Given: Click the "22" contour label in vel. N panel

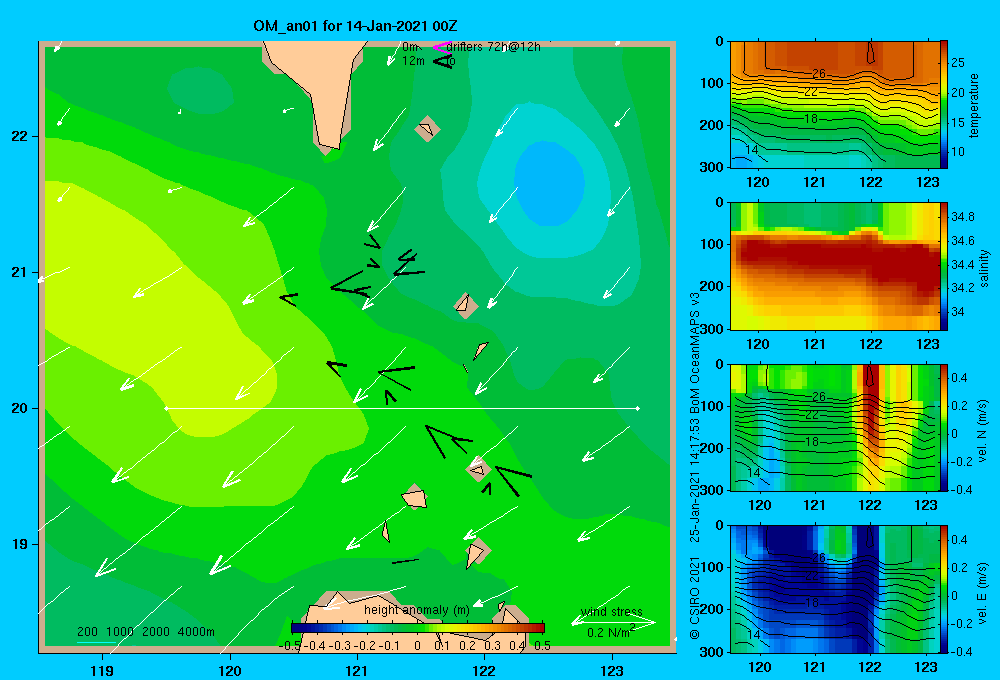Looking at the screenshot, I should click(x=811, y=415).
